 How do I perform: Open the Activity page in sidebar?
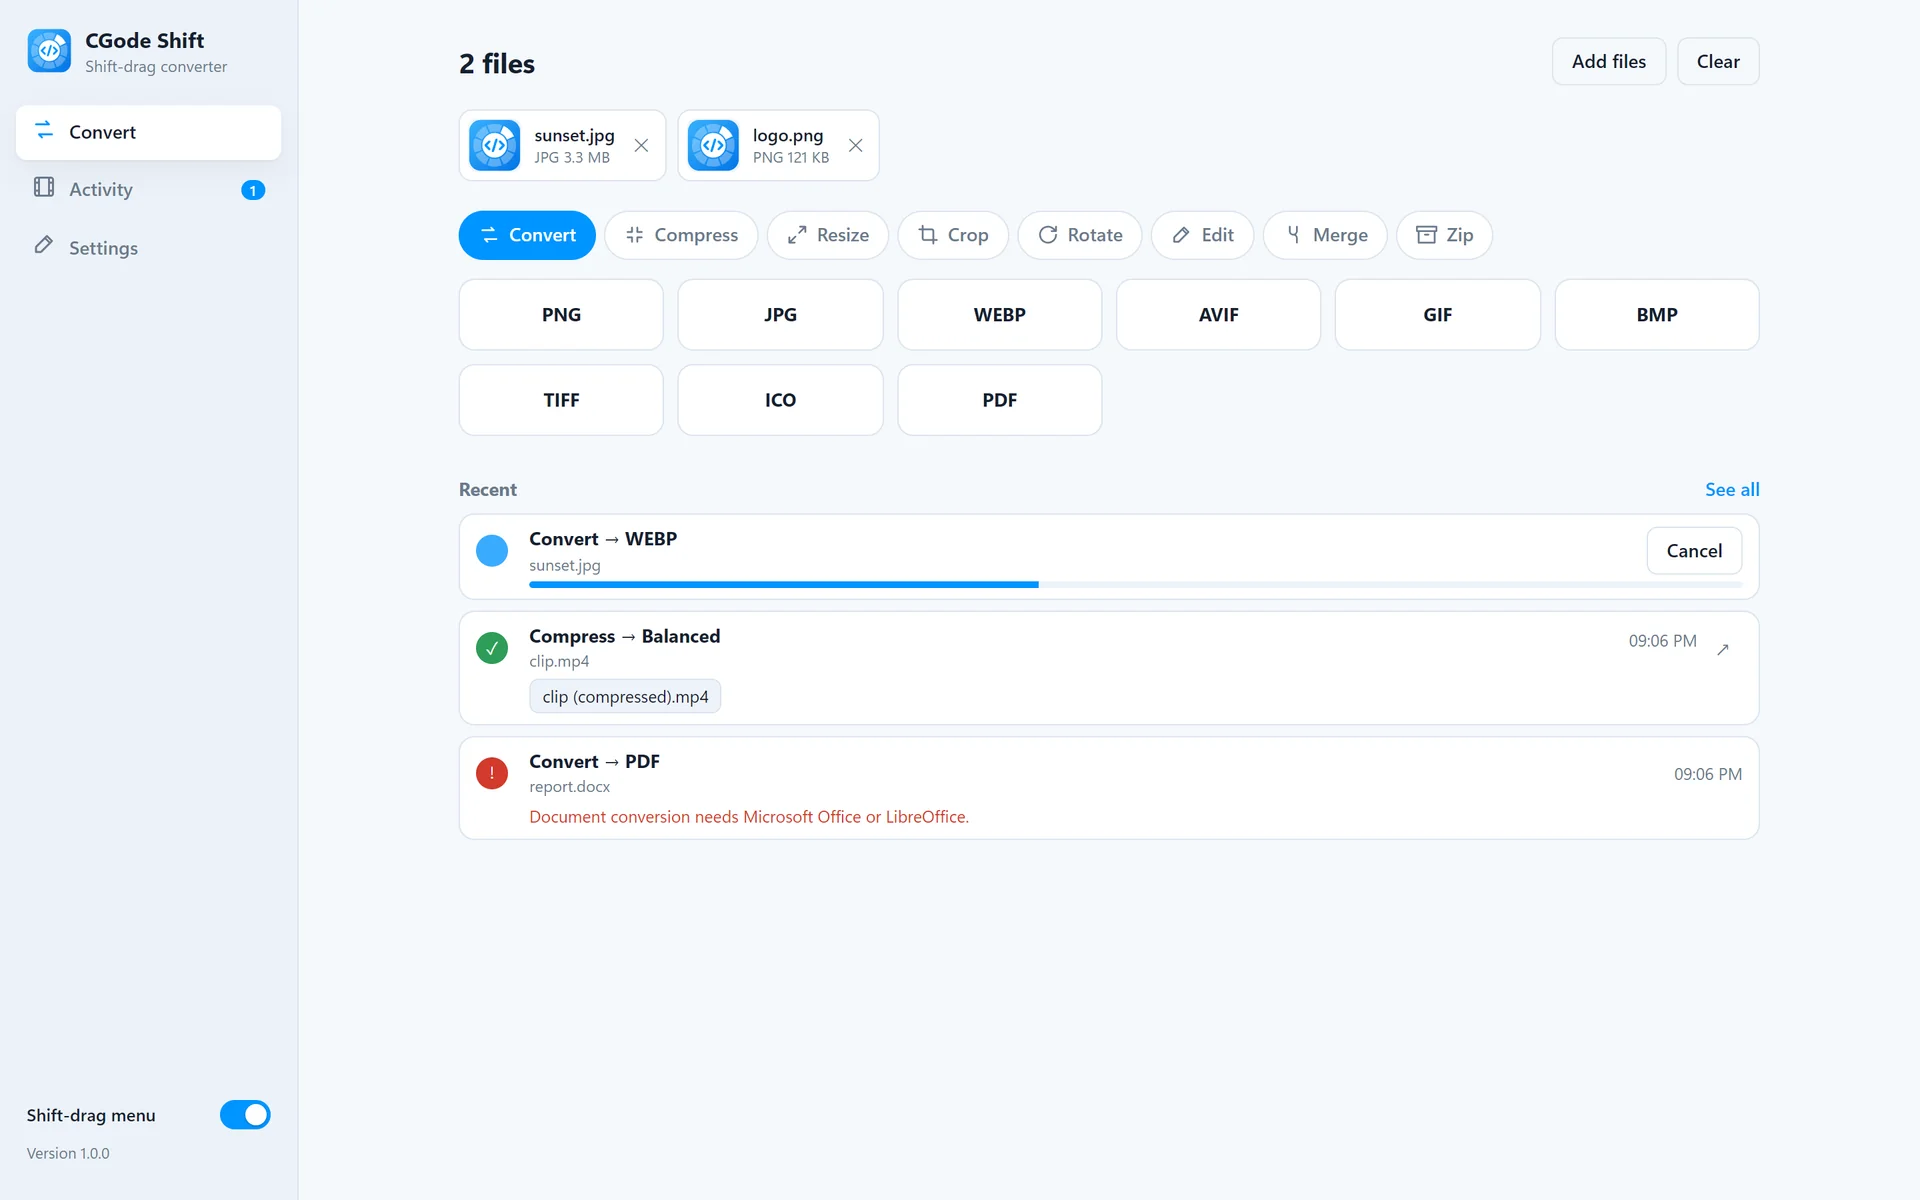pyautogui.click(x=148, y=189)
